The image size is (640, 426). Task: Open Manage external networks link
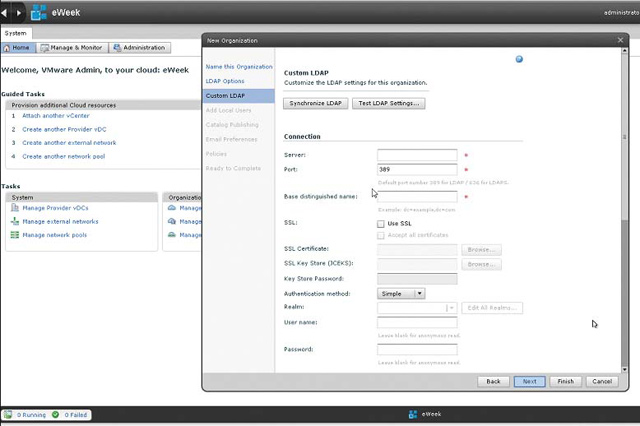[x=60, y=222]
